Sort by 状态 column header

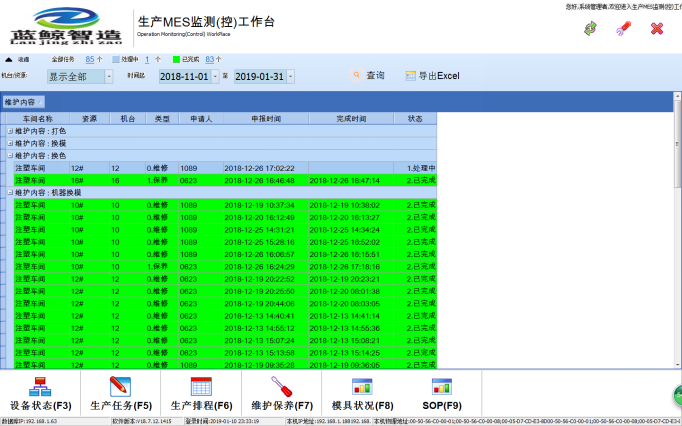415,119
